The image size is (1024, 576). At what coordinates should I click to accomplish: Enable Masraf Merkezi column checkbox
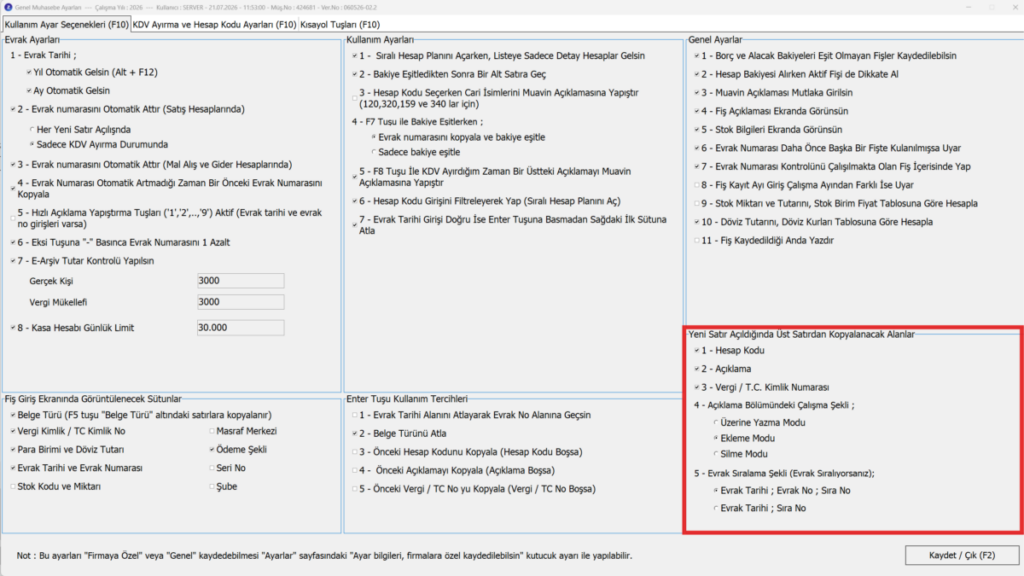click(x=212, y=432)
